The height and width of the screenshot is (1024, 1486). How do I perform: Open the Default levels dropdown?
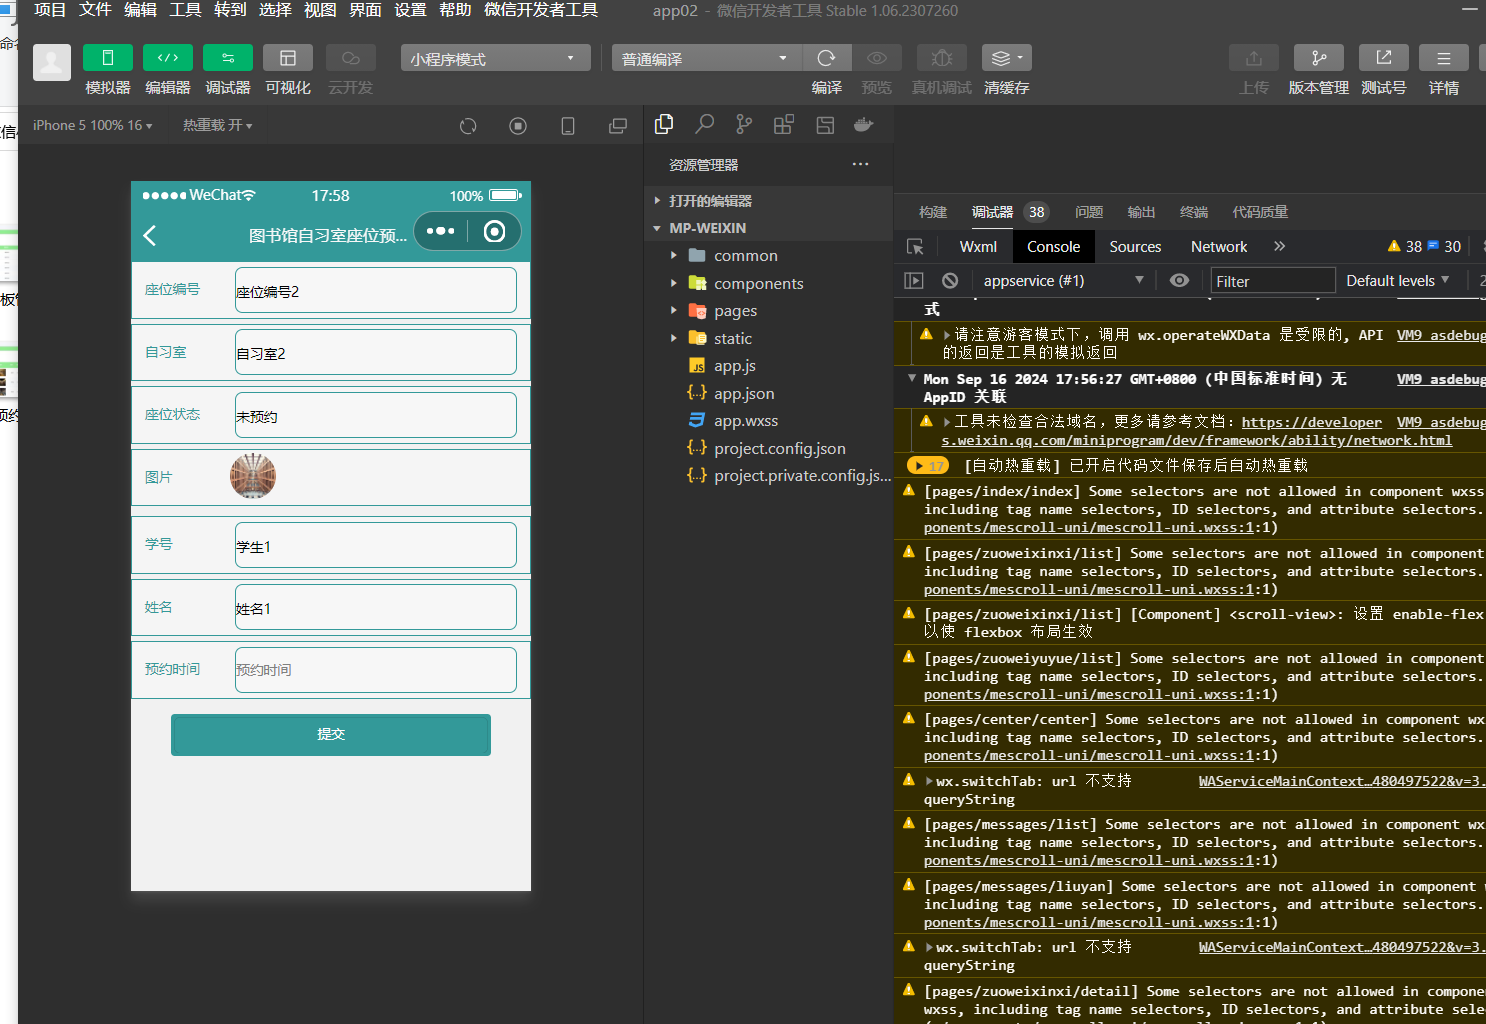[x=1397, y=281]
